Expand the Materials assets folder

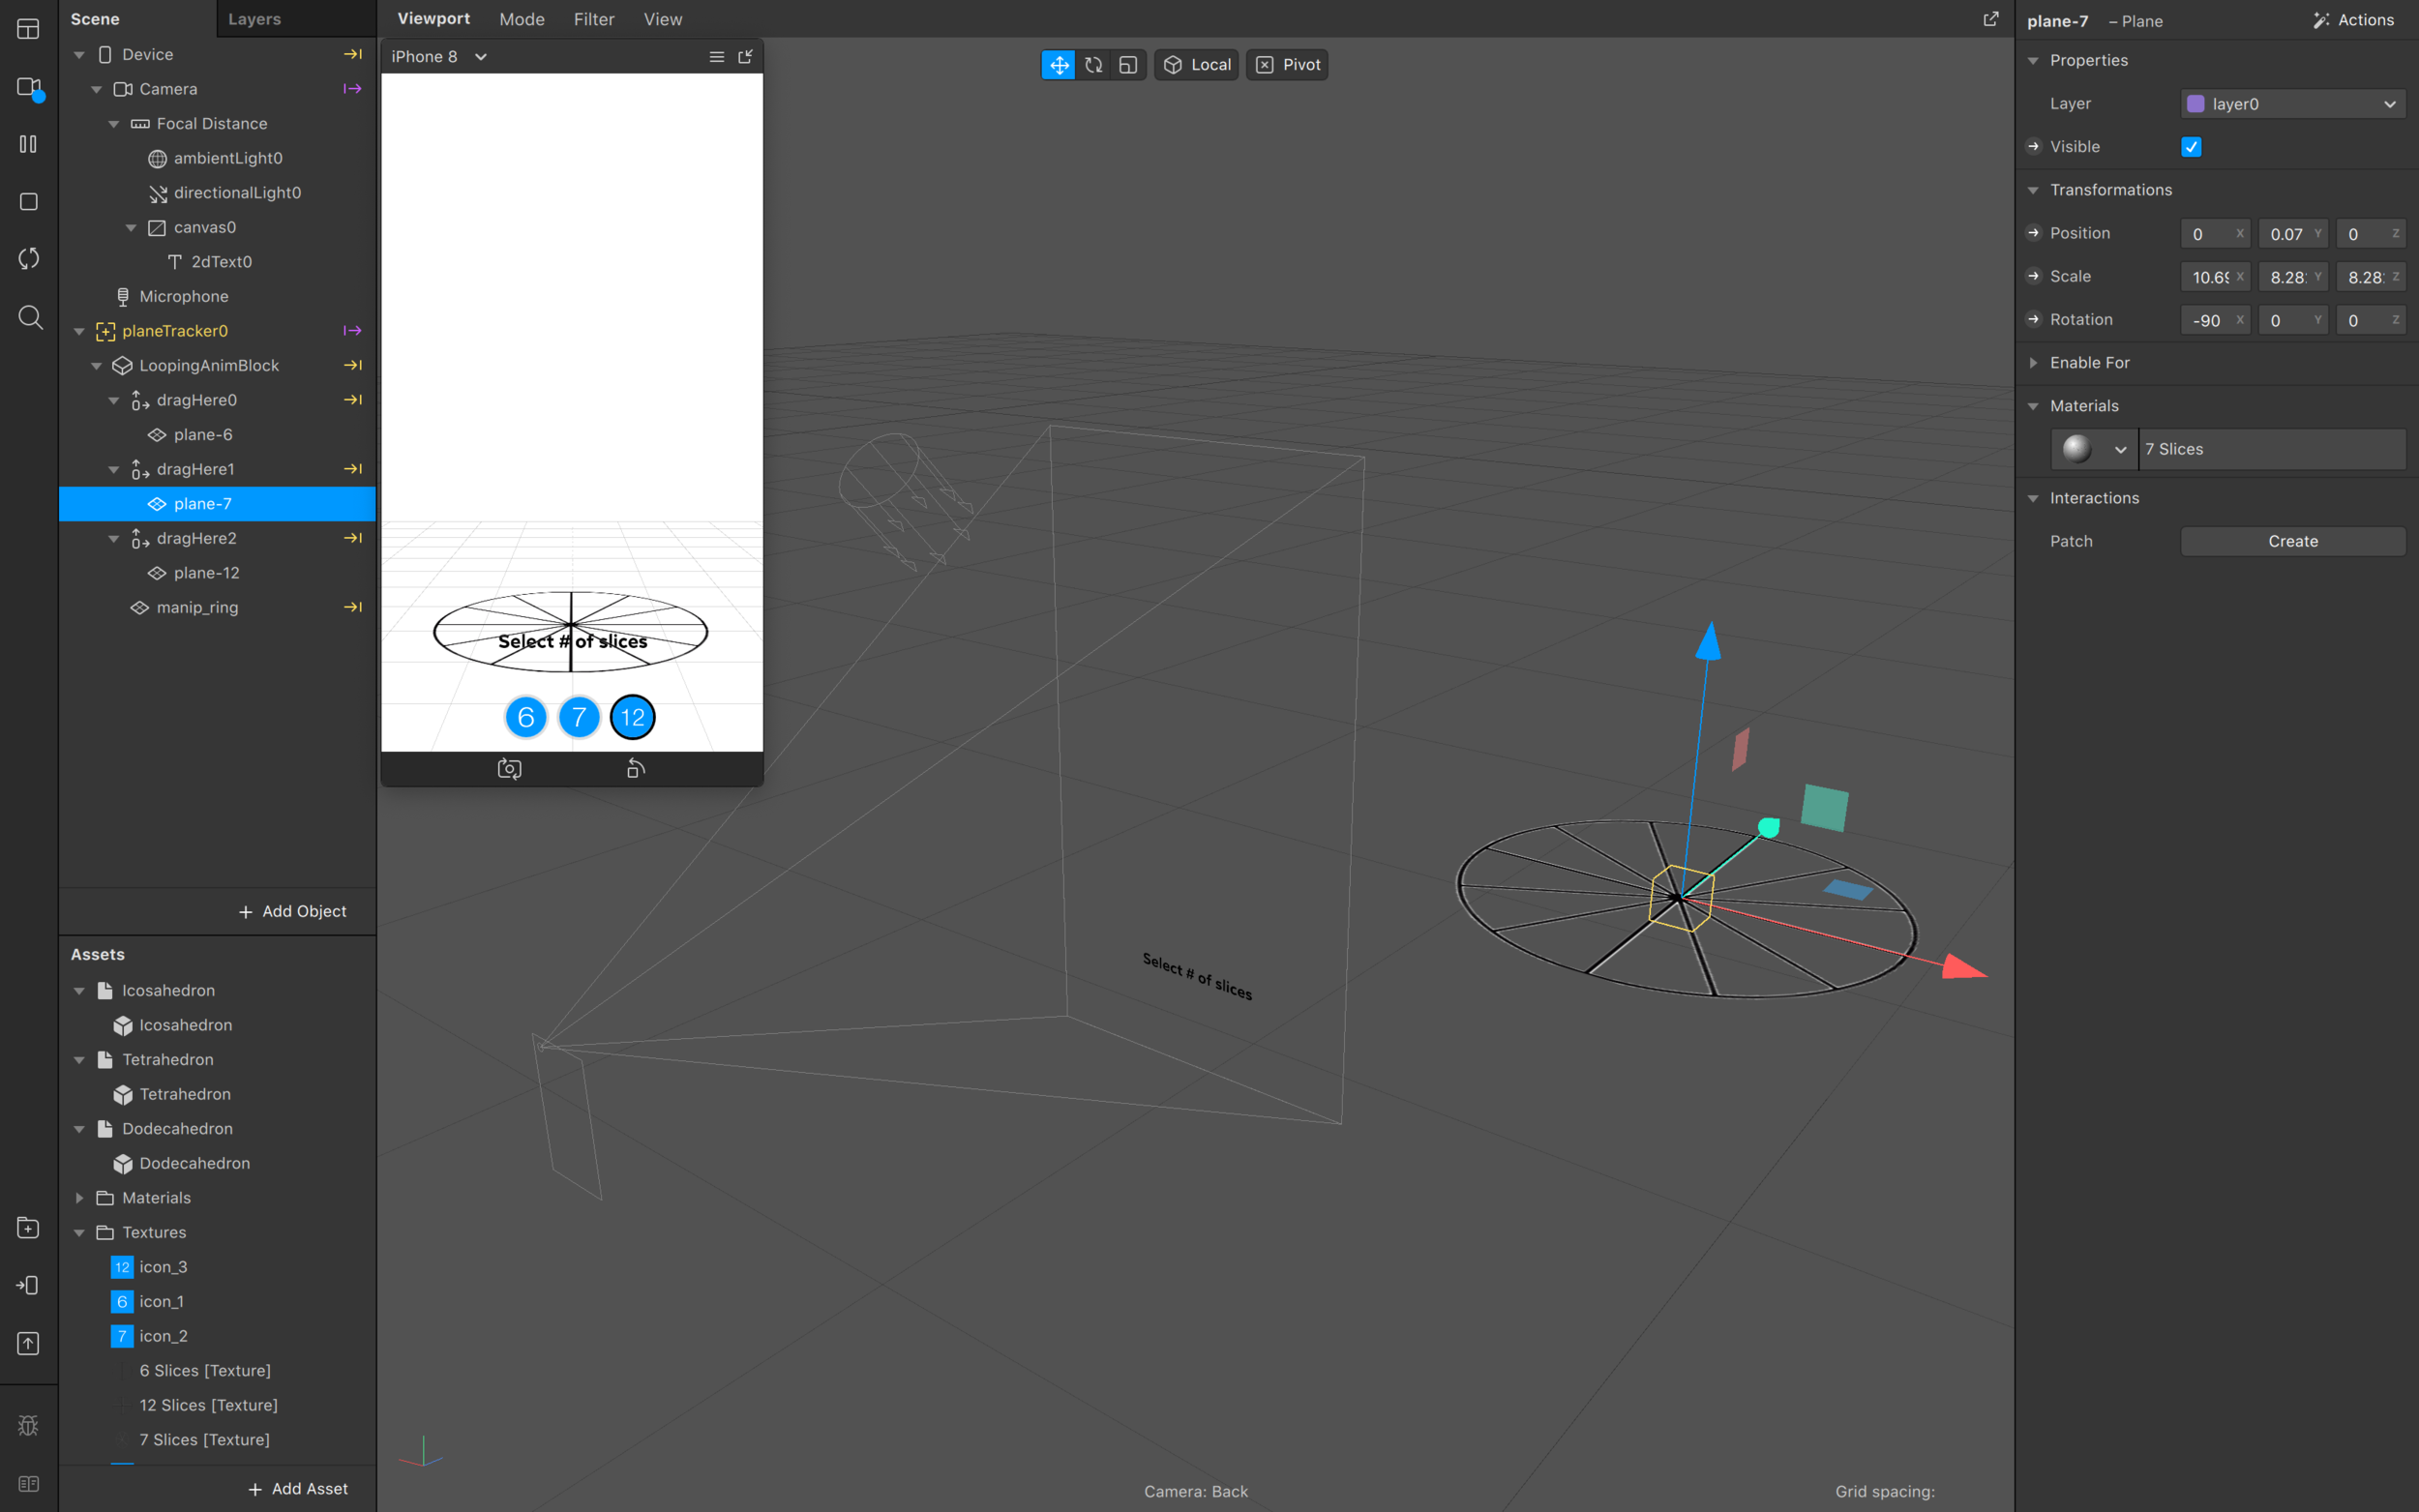tap(79, 1198)
